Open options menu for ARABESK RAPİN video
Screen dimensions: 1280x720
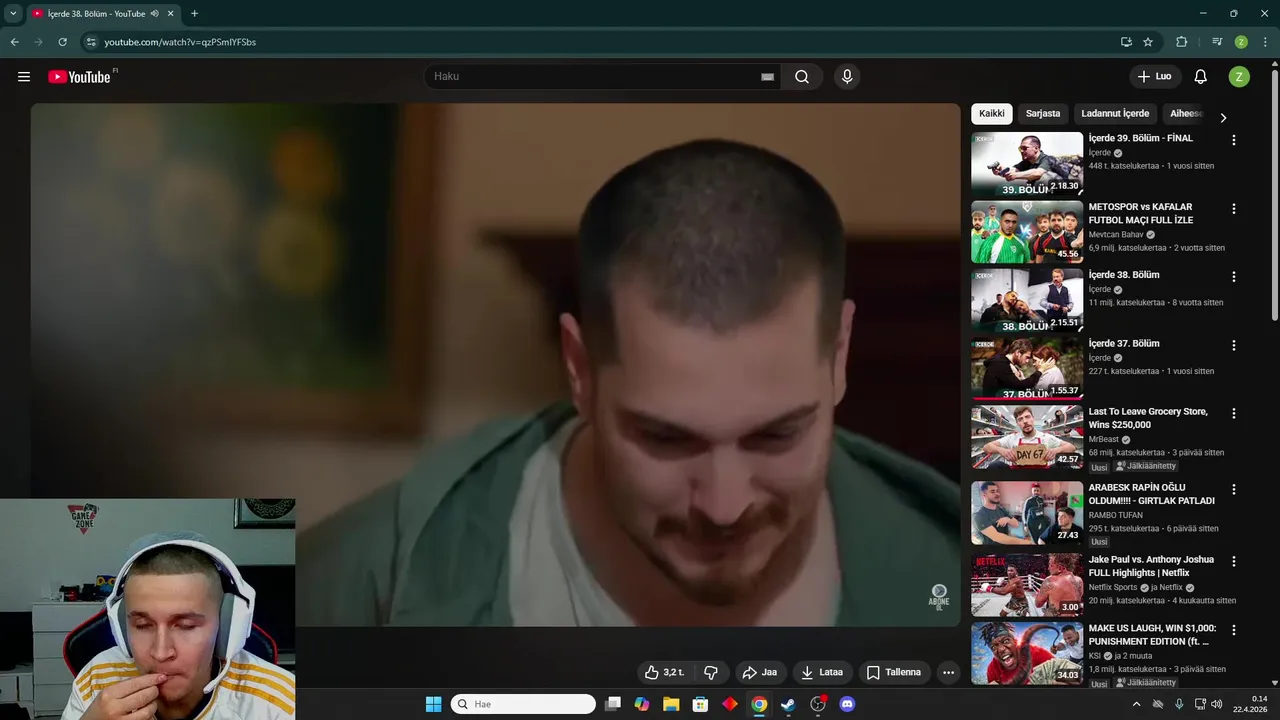coord(1234,490)
